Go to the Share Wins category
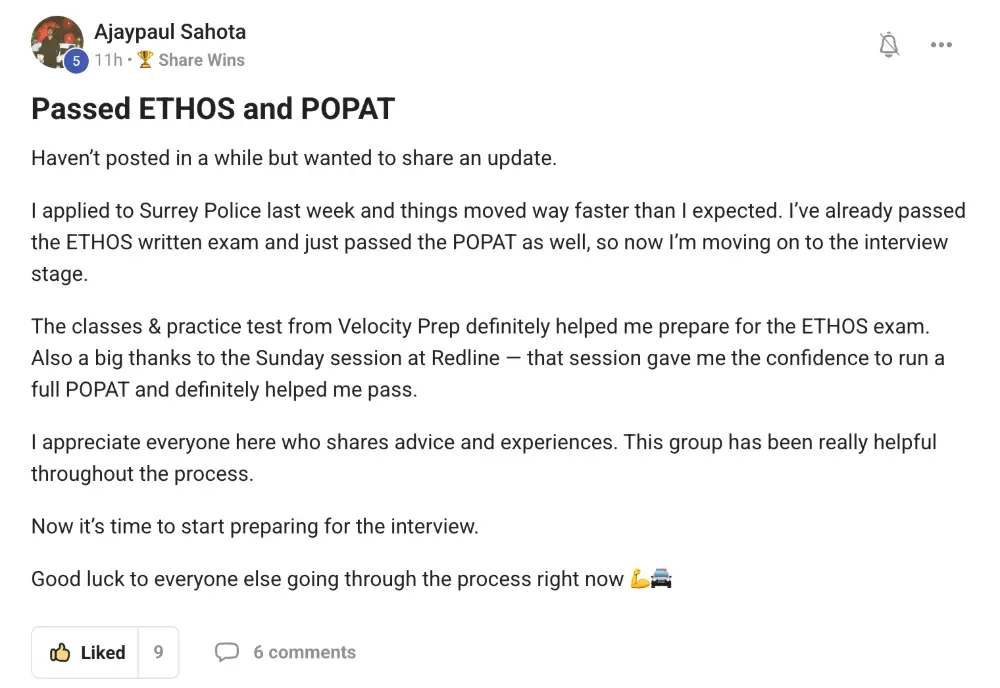The image size is (1000, 688). (201, 60)
